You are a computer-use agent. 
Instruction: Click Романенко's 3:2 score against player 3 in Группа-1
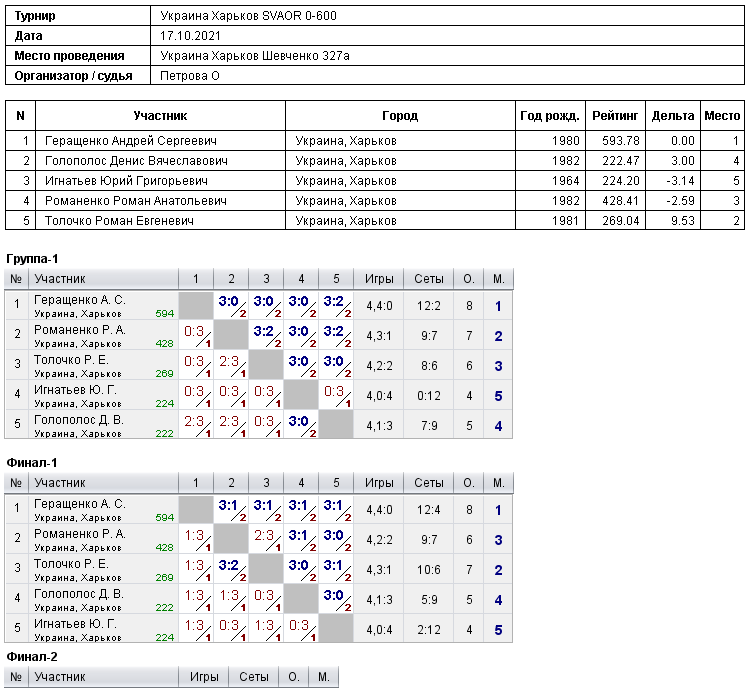pyautogui.click(x=264, y=331)
